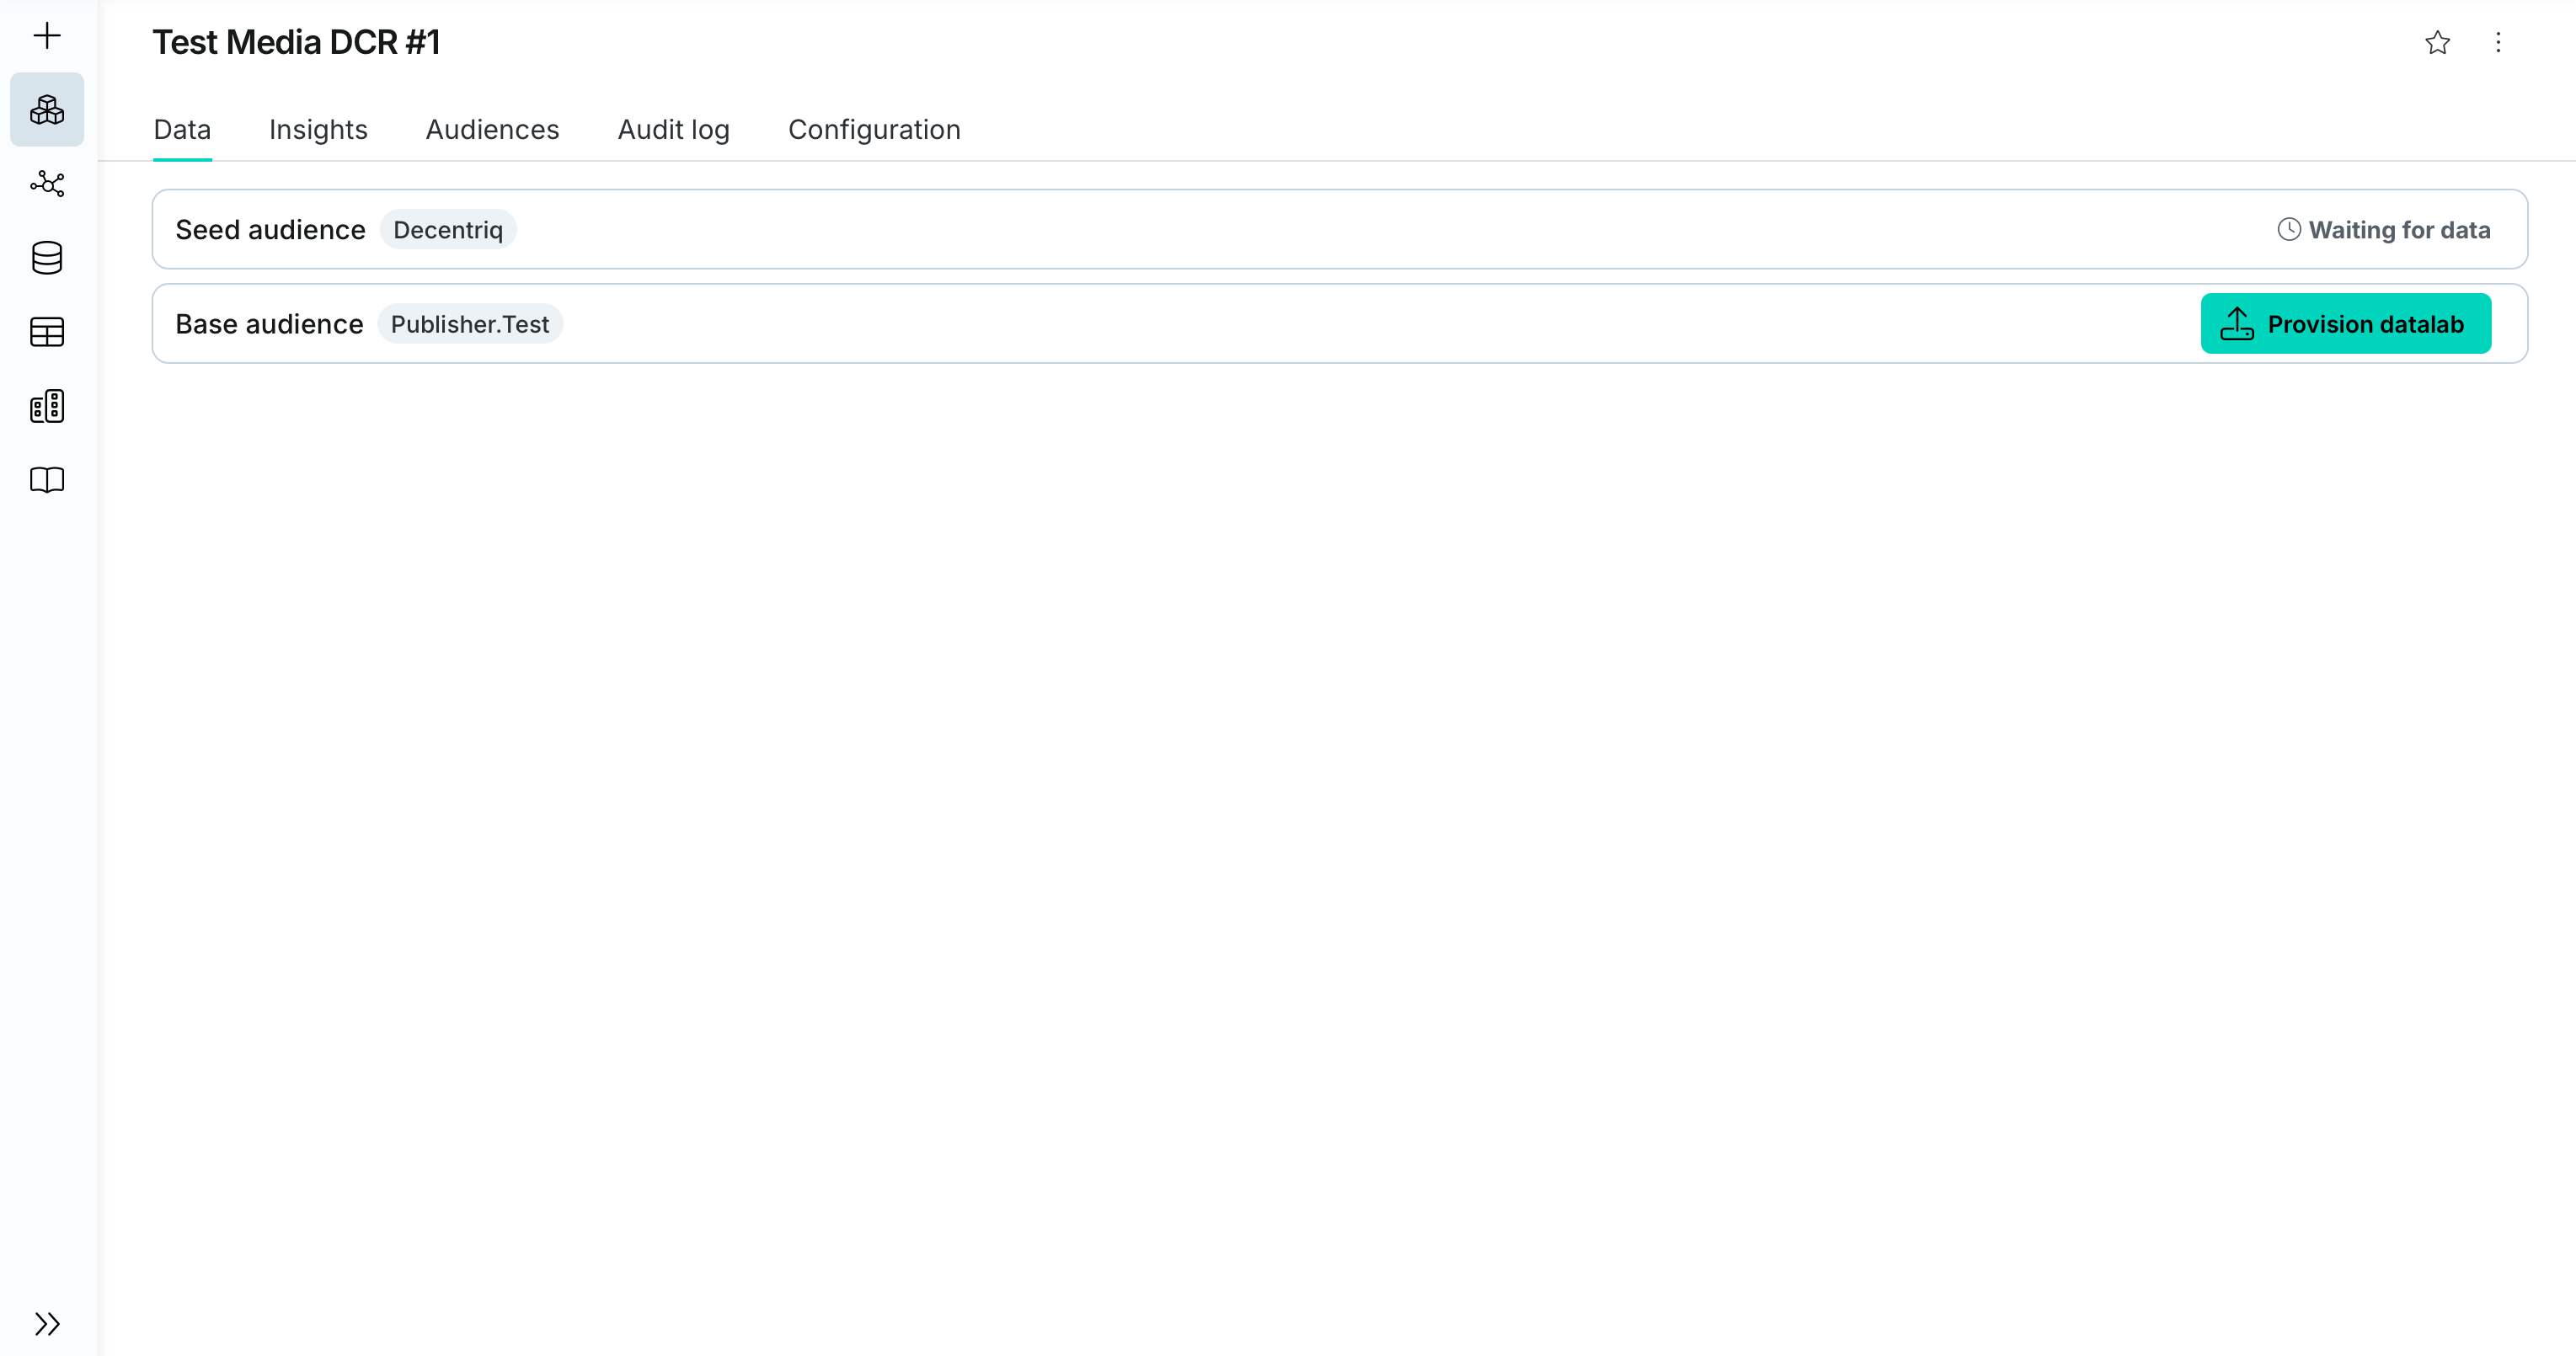Open the table grid sidebar icon

(47, 332)
